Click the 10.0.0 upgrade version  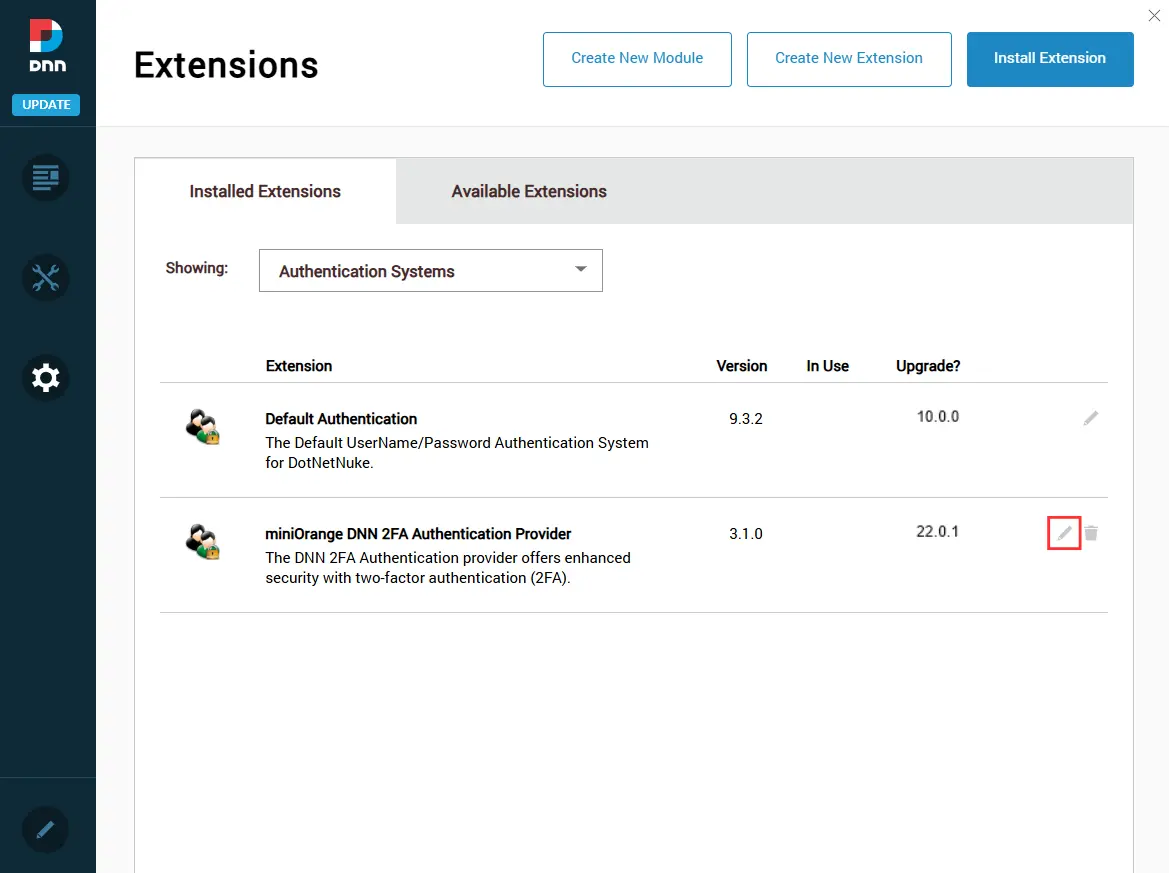pos(938,417)
